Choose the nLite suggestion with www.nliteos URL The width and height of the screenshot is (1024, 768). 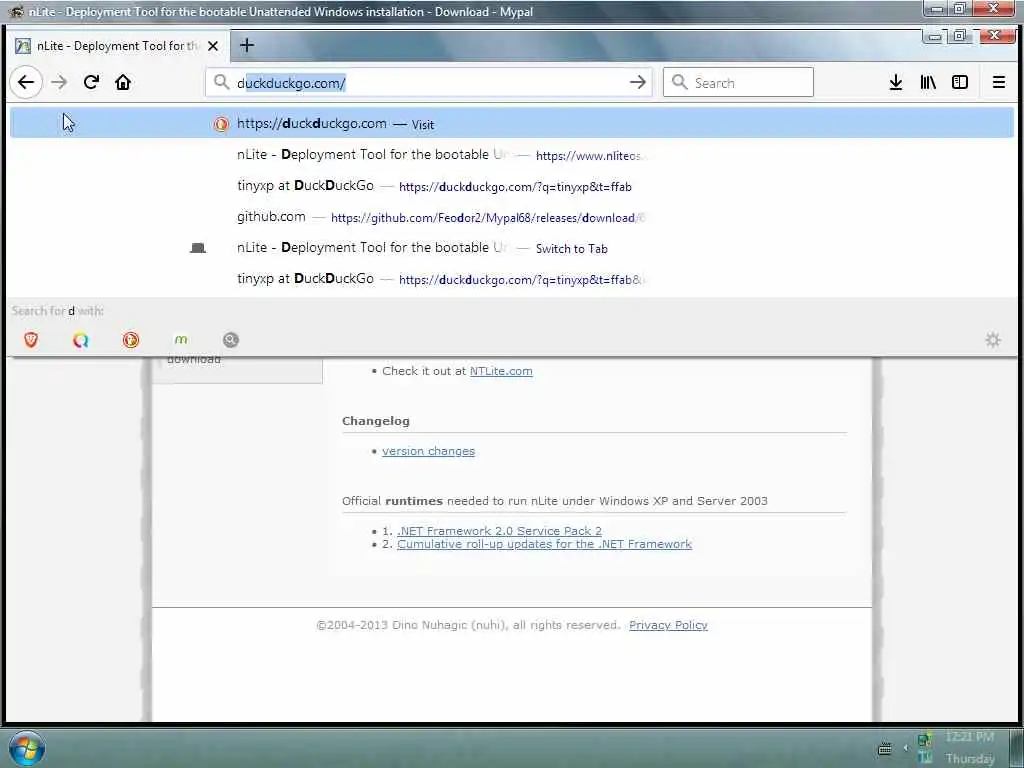point(512,155)
